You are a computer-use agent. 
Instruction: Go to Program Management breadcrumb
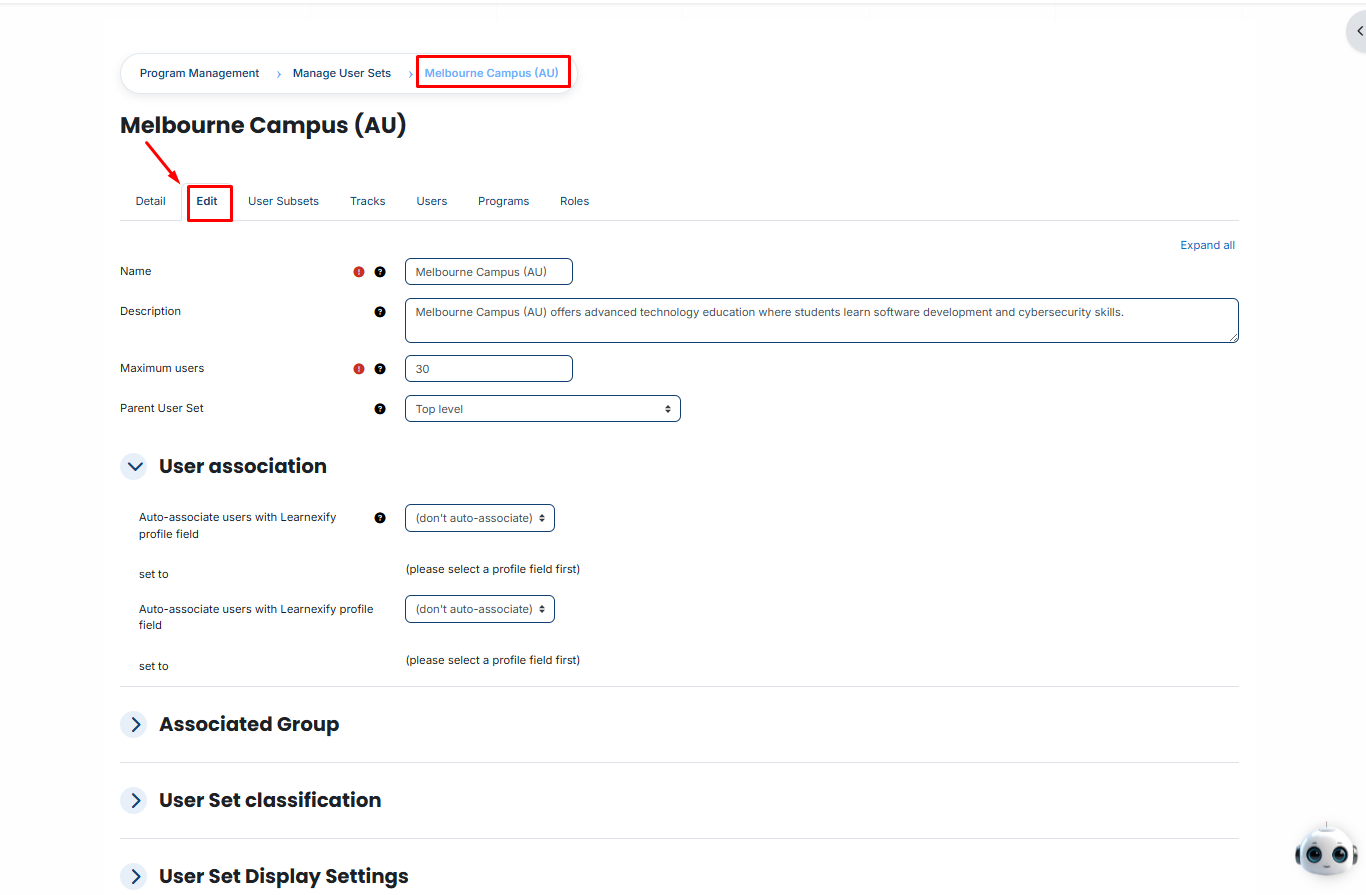click(x=200, y=73)
